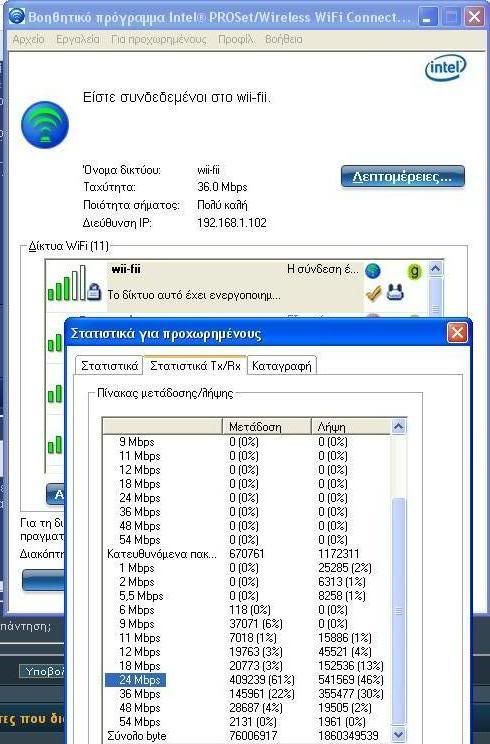Click the Tx/Rx table scroll-down arrow
This screenshot has width=490, height=744.
pyautogui.click(x=398, y=735)
